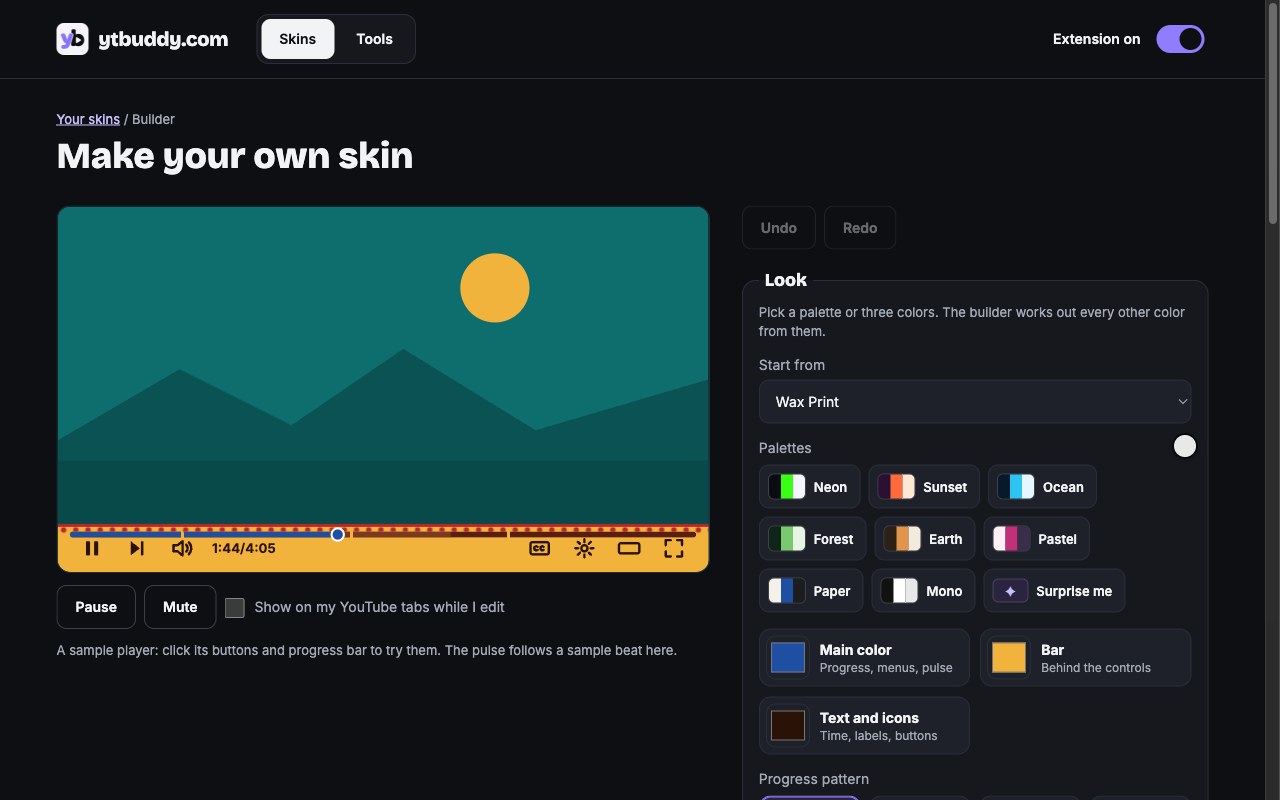Image resolution: width=1280 pixels, height=800 pixels.
Task: Click the Mute button below the player
Action: click(180, 607)
